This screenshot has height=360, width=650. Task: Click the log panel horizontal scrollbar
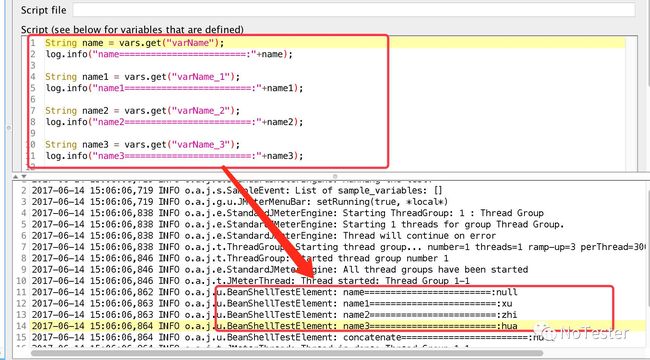[286, 354]
